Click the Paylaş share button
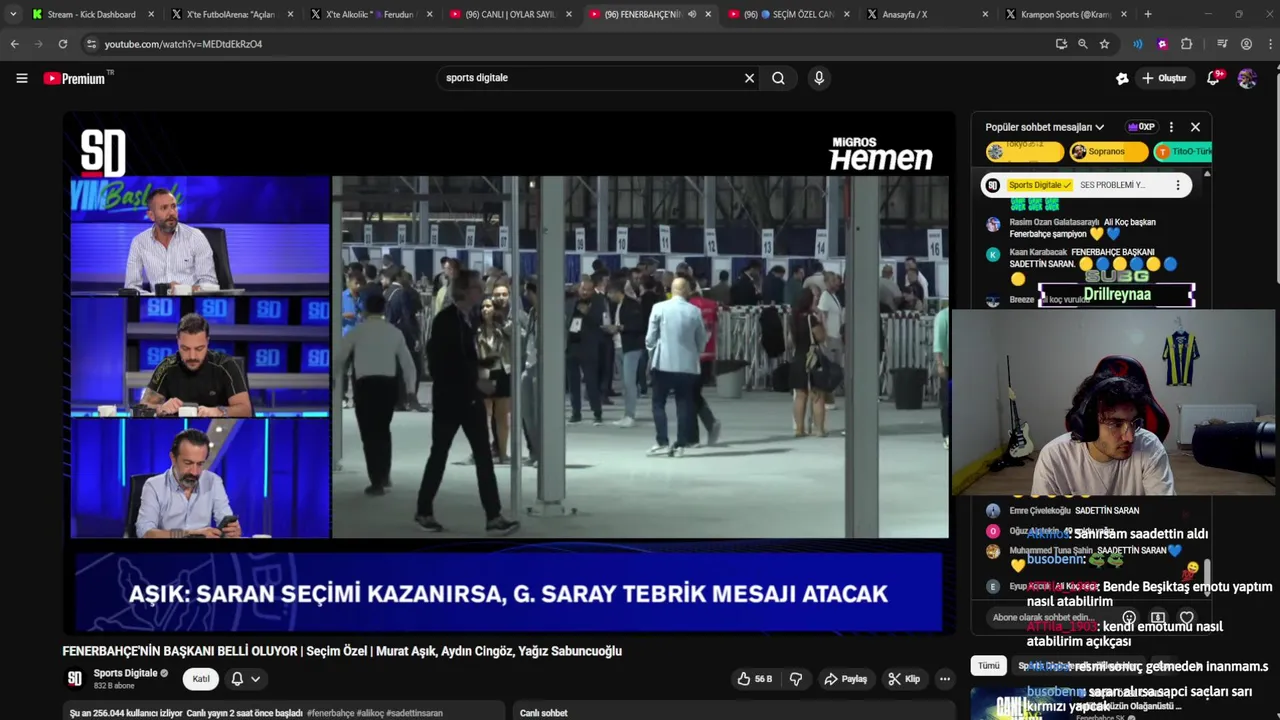Viewport: 1280px width, 720px height. [846, 679]
